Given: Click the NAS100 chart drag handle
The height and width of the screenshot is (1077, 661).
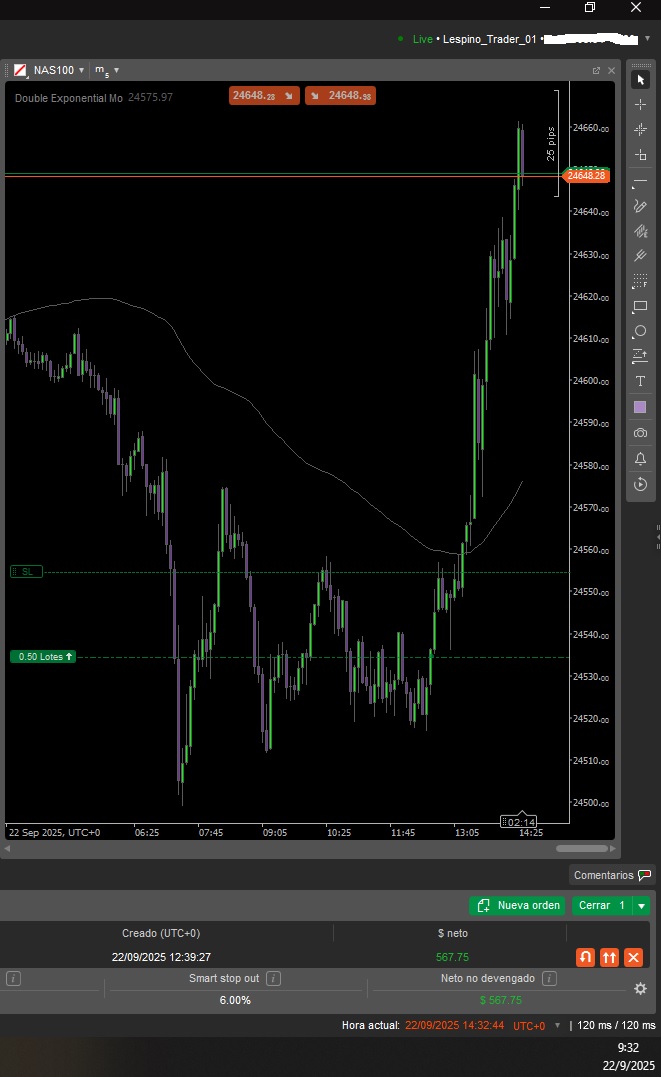Looking at the screenshot, I should [7, 70].
